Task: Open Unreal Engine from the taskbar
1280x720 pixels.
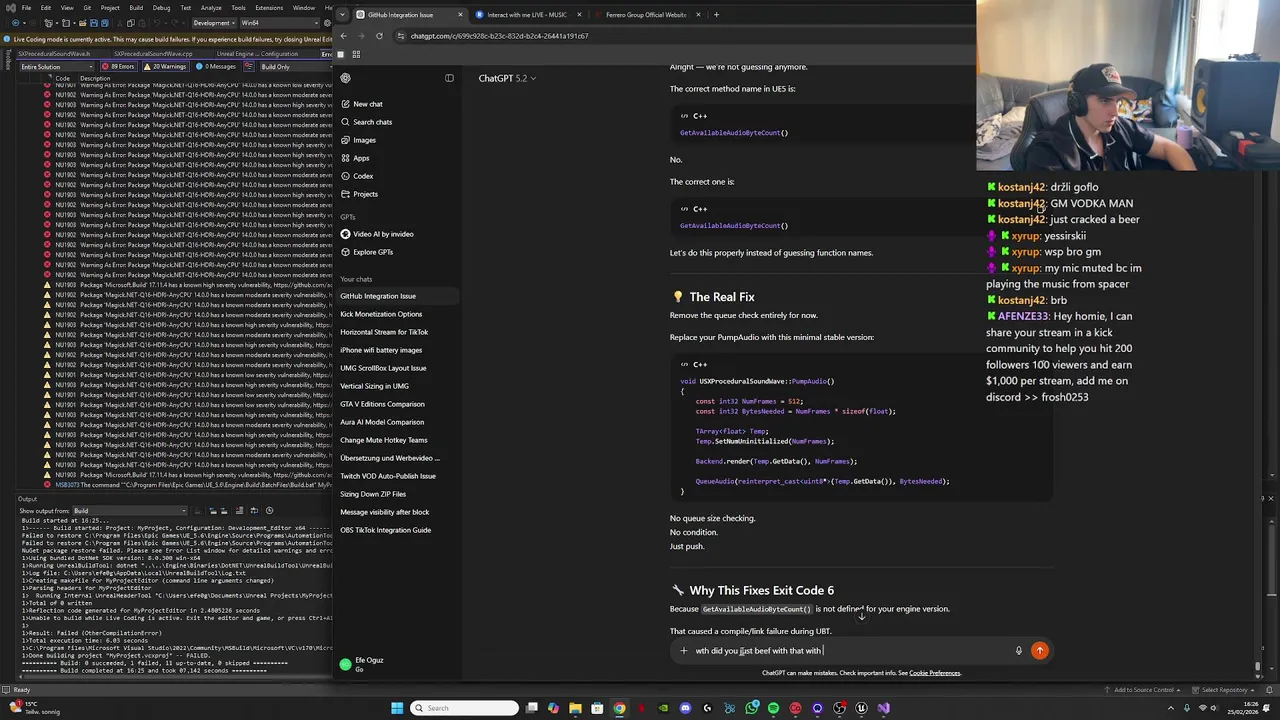Action: [861, 708]
